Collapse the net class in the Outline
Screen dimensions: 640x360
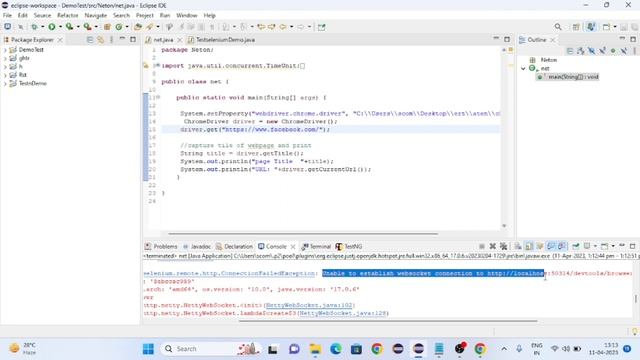click(x=523, y=69)
